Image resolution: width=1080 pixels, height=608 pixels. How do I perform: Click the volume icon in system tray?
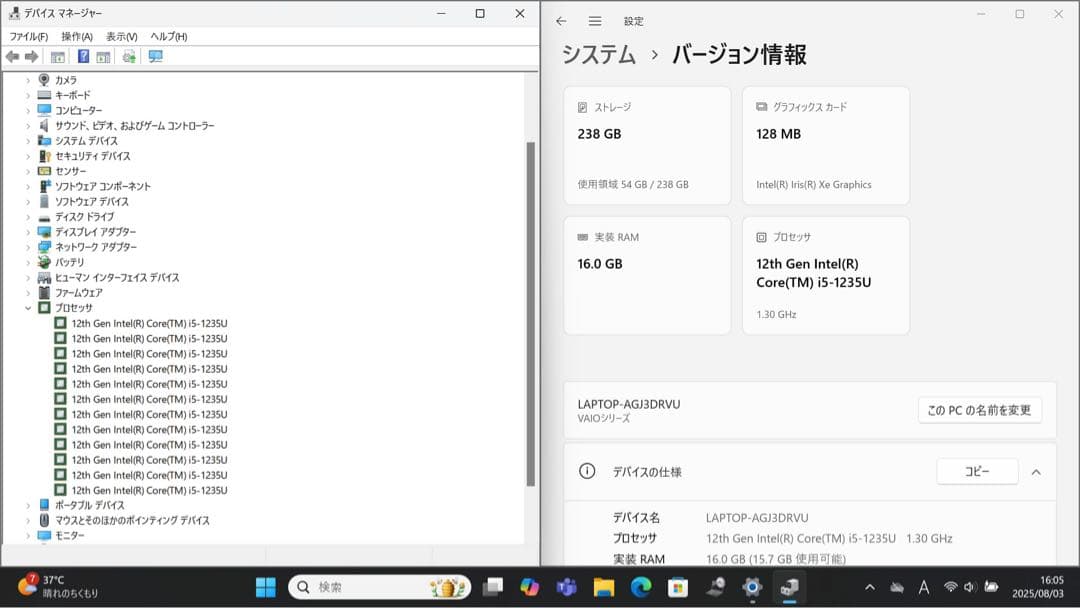(x=970, y=587)
